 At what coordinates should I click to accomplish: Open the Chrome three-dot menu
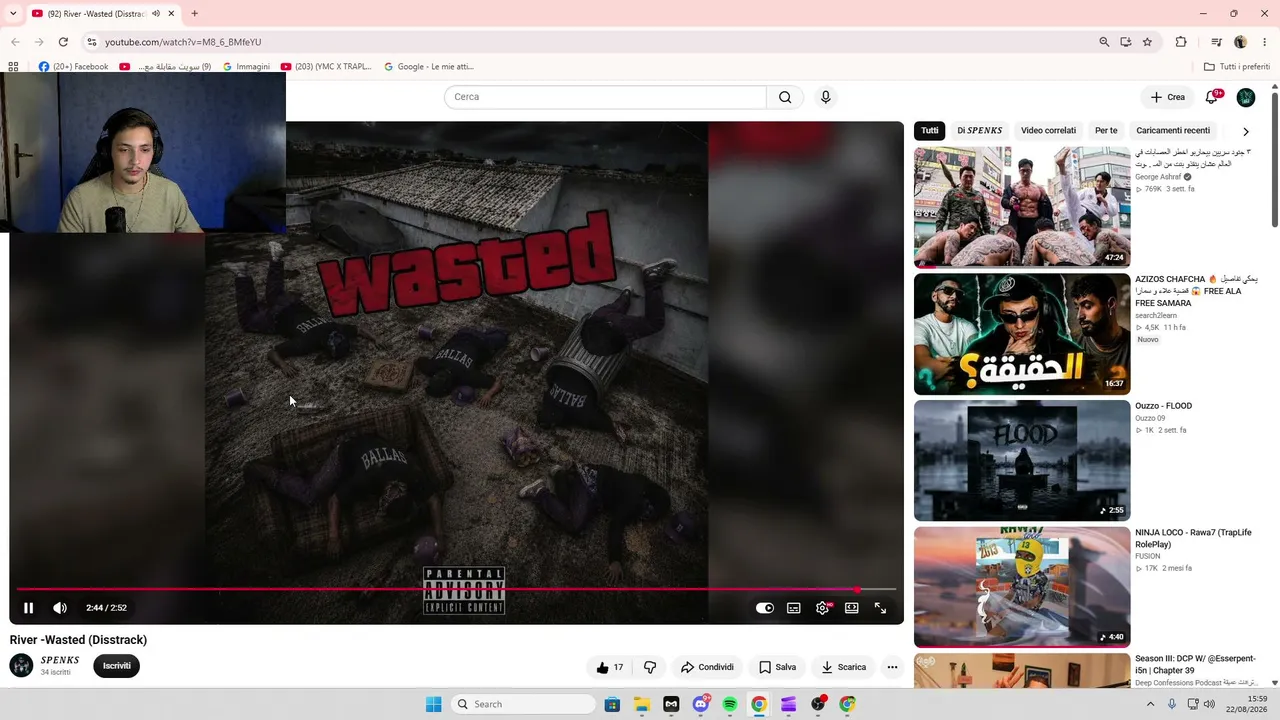pyautogui.click(x=1265, y=42)
